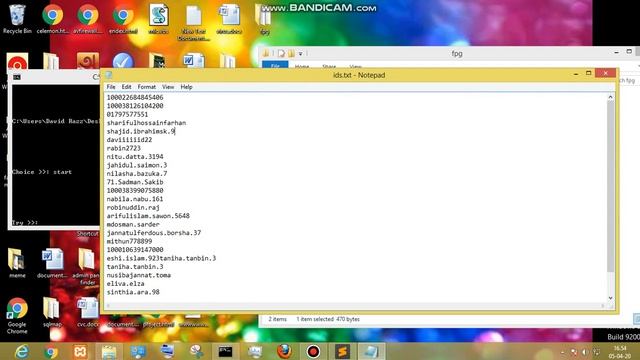Launch Internet Explorer from the taskbar
This screenshot has width=640, height=360.
pyautogui.click(x=21, y=351)
